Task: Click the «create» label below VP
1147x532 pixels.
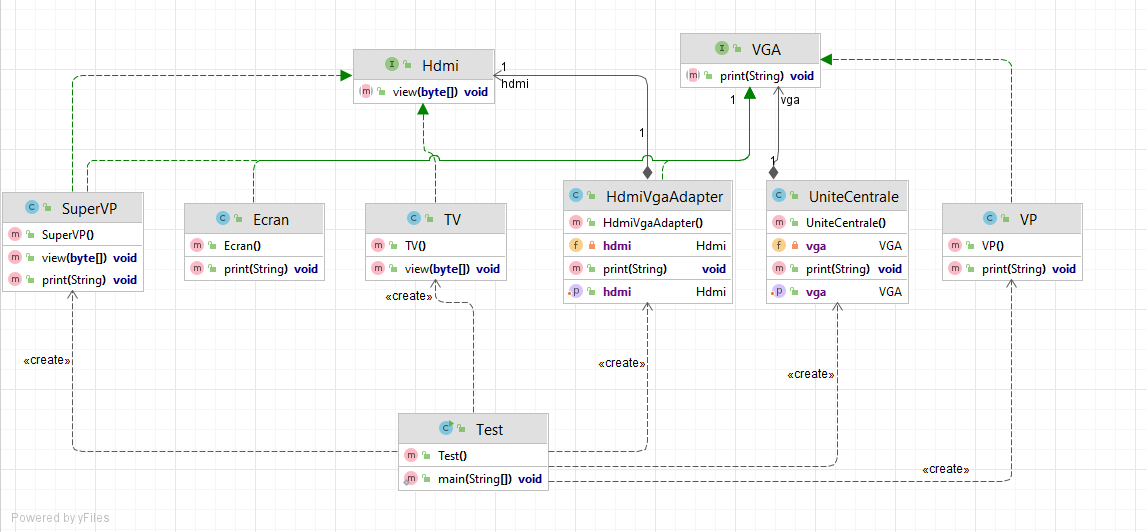Action: pyautogui.click(x=946, y=469)
